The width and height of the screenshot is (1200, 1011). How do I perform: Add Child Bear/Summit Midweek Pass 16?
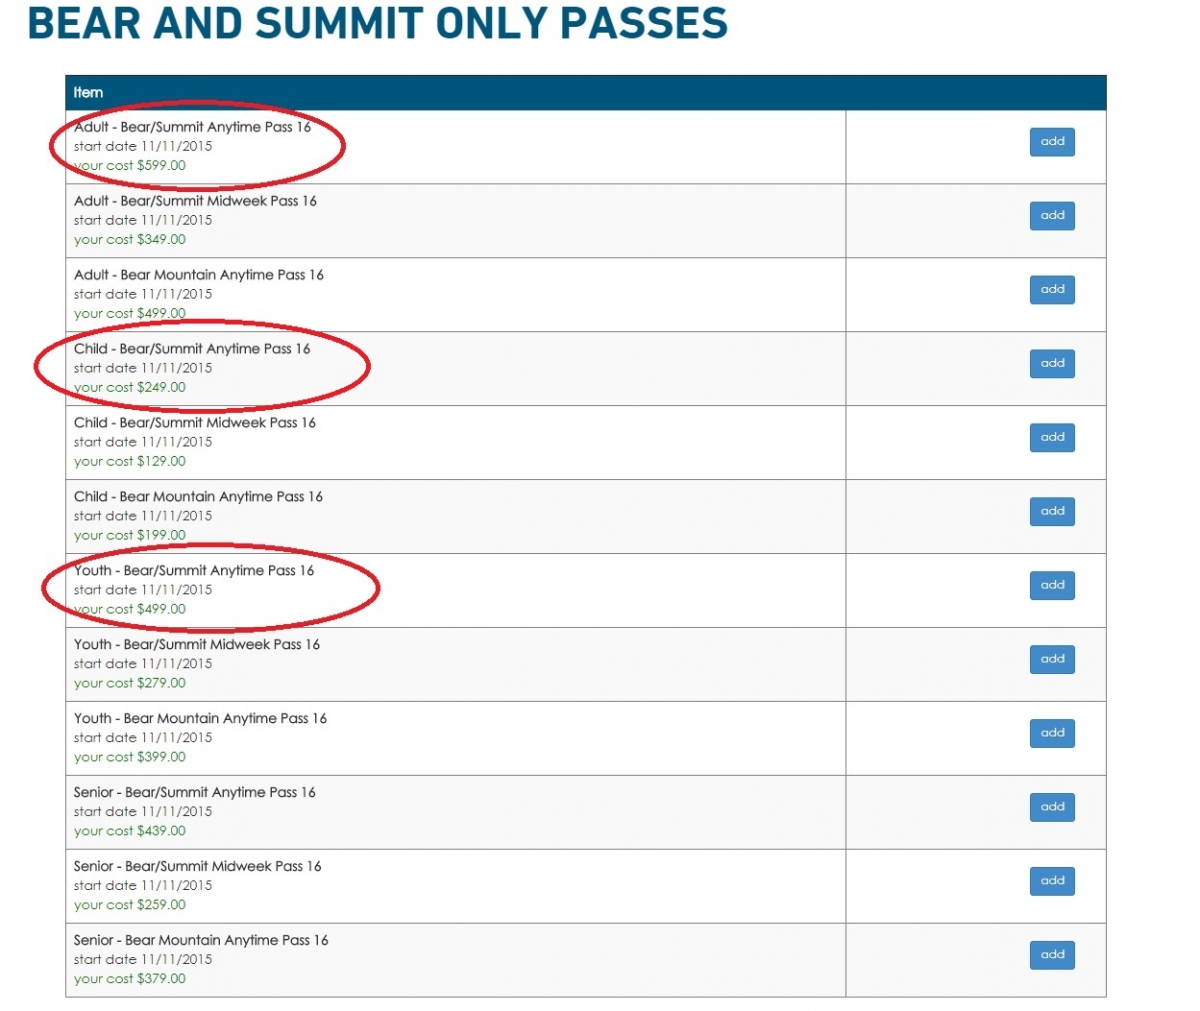pyautogui.click(x=1052, y=438)
